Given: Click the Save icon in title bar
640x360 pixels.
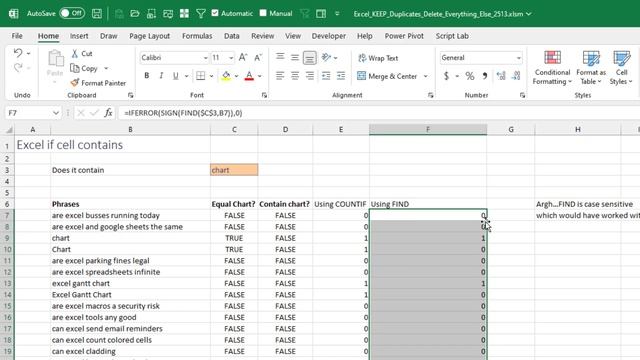Looking at the screenshot, I should (97, 13).
